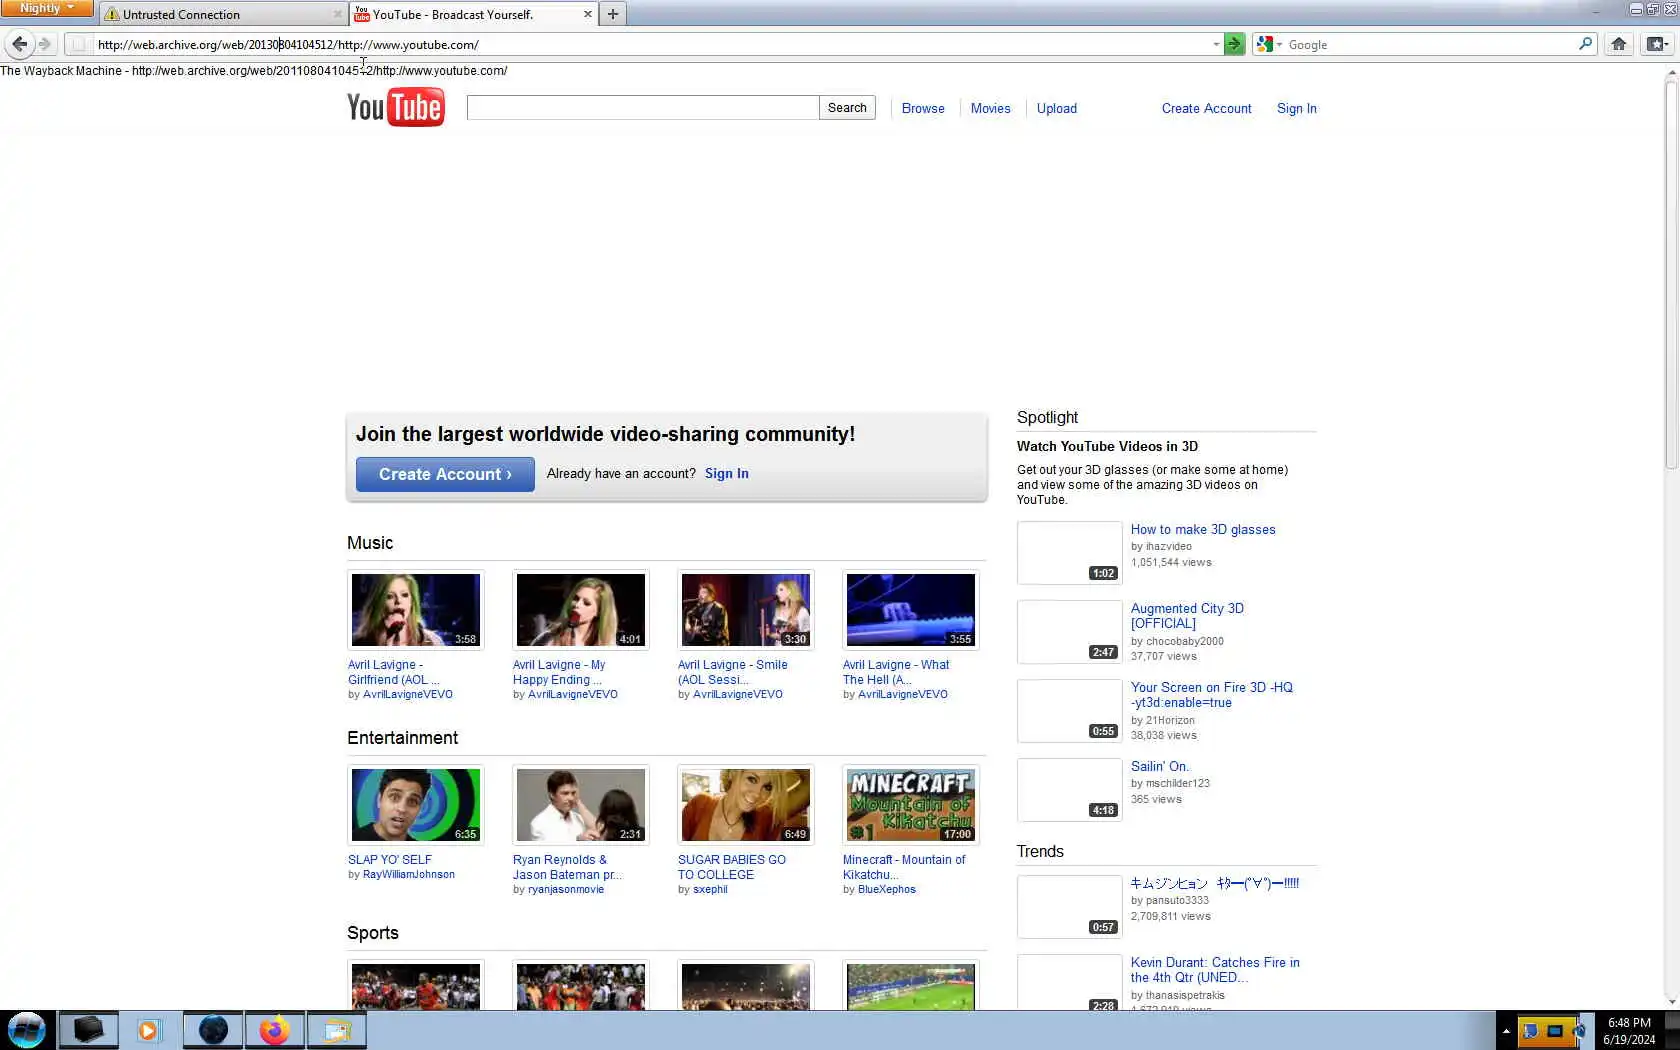Click the green Go arrow in address bar
The image size is (1680, 1050).
pos(1235,44)
